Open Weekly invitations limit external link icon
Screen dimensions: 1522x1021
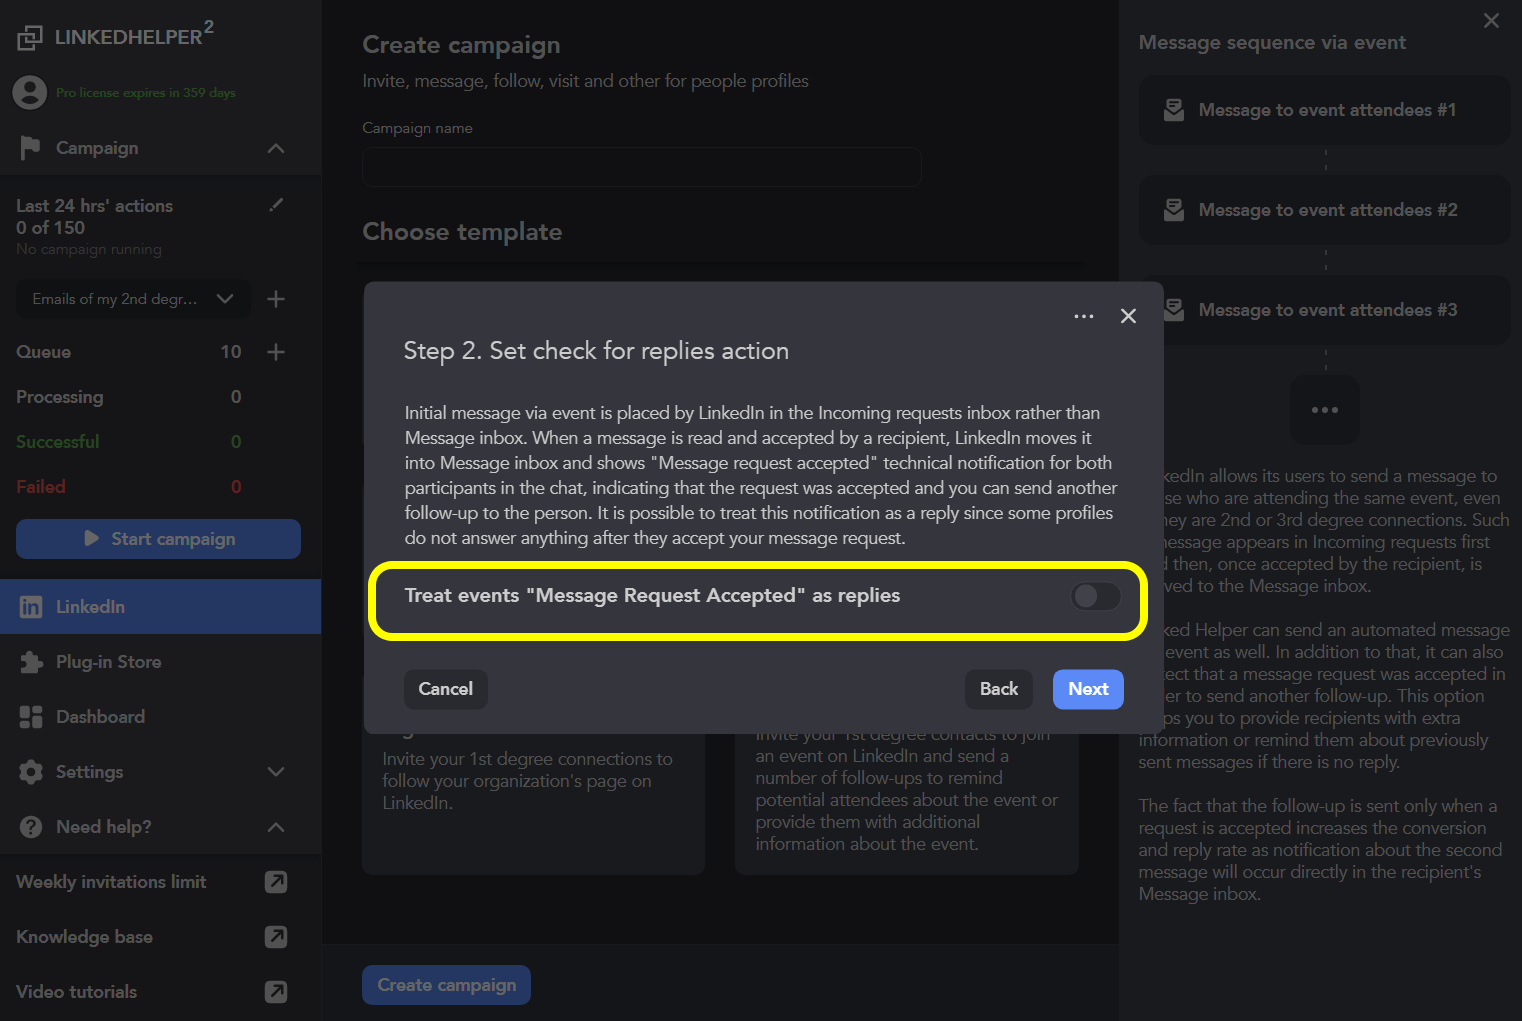(x=276, y=882)
